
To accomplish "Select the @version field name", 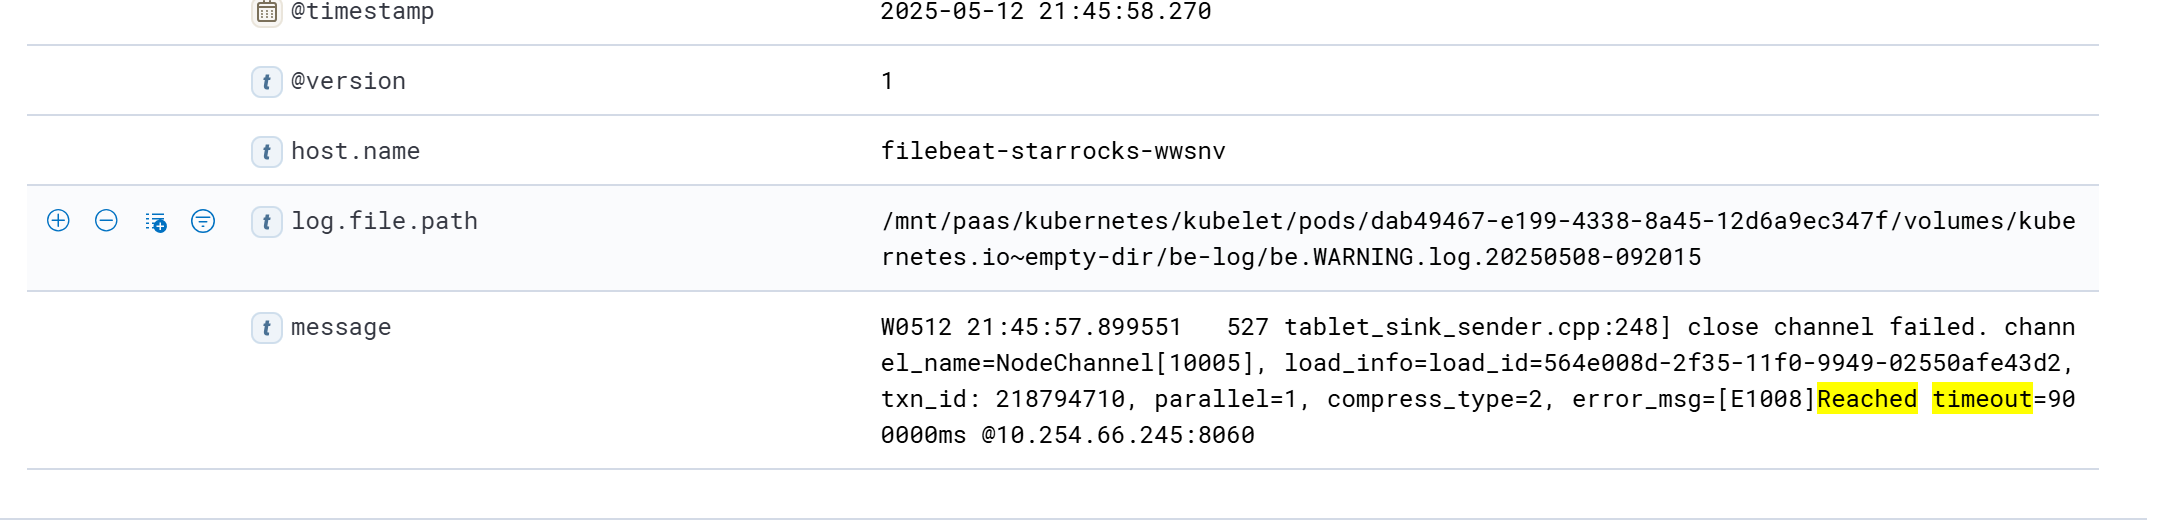I will click(x=348, y=81).
